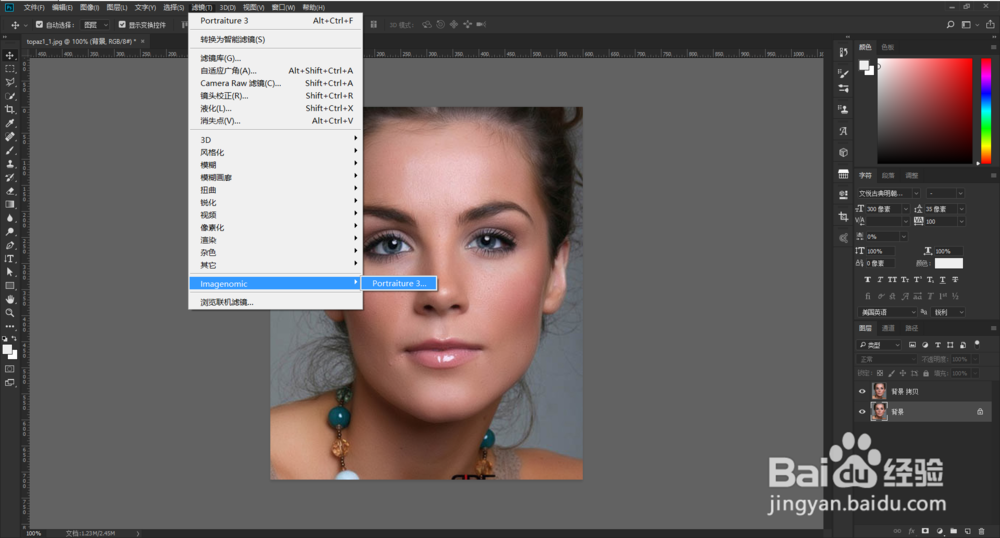Click the hue spectrum slider
1000x538 pixels.
tap(985, 111)
